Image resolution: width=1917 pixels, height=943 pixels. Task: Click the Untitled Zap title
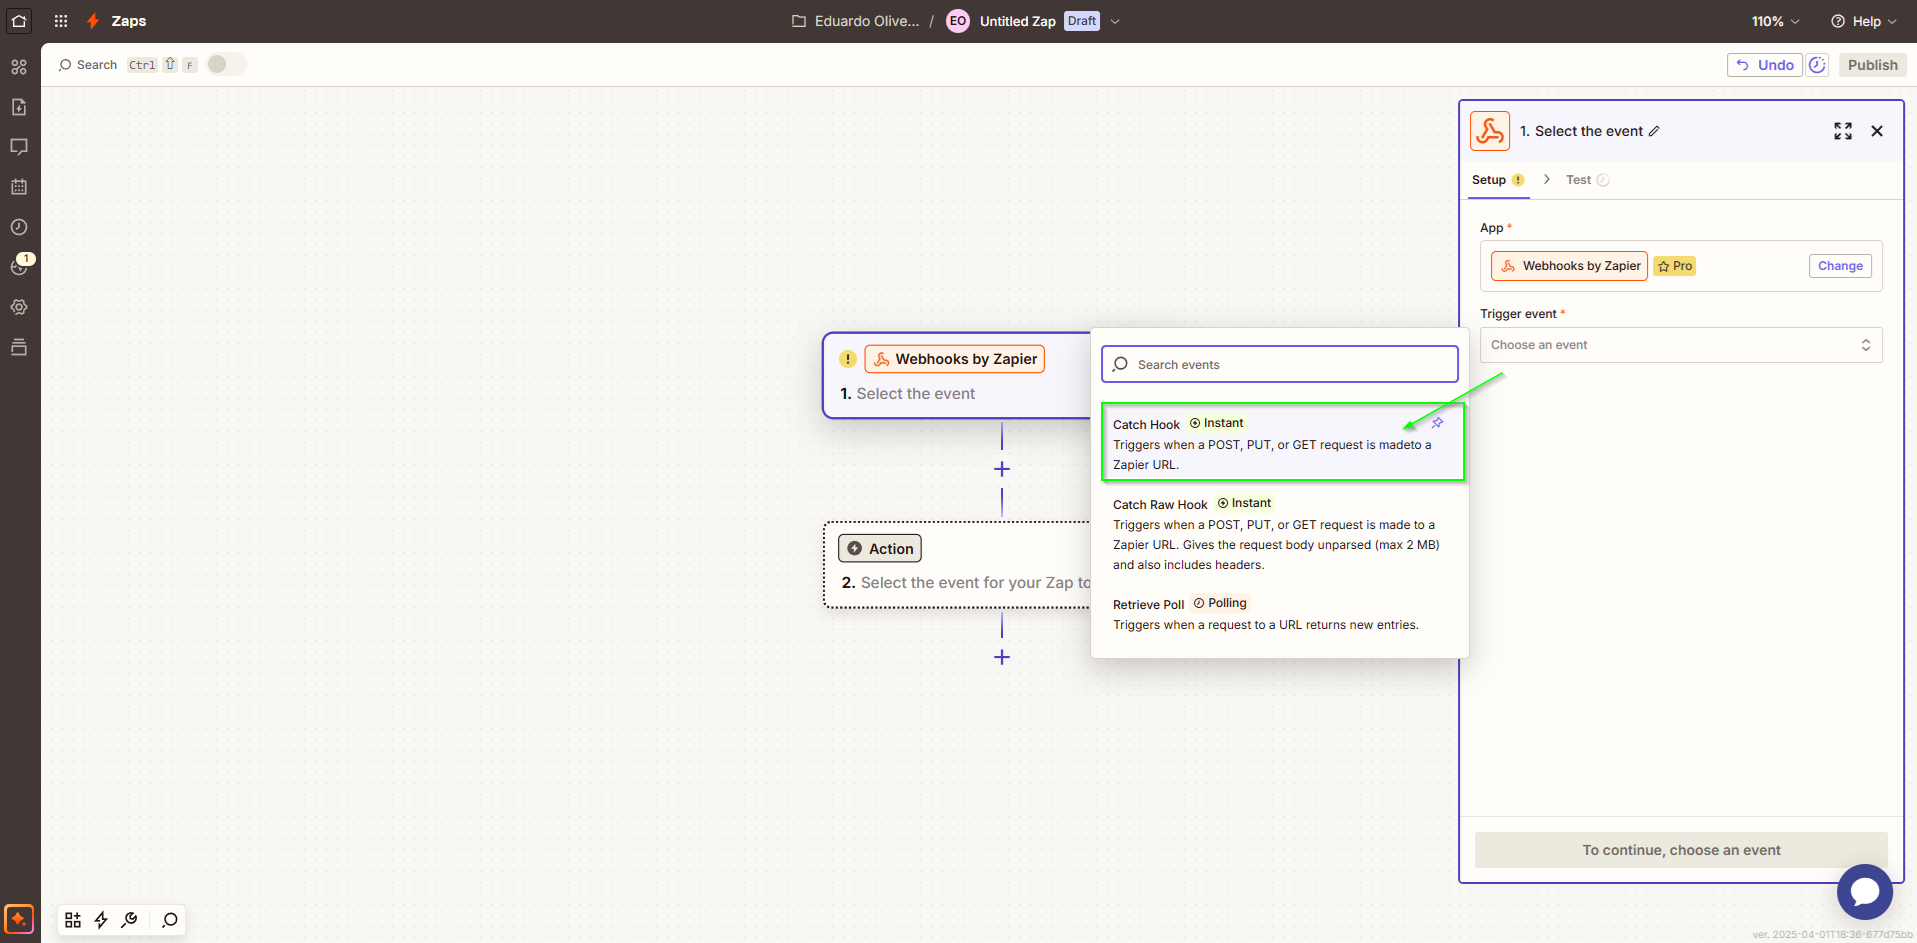[1017, 21]
